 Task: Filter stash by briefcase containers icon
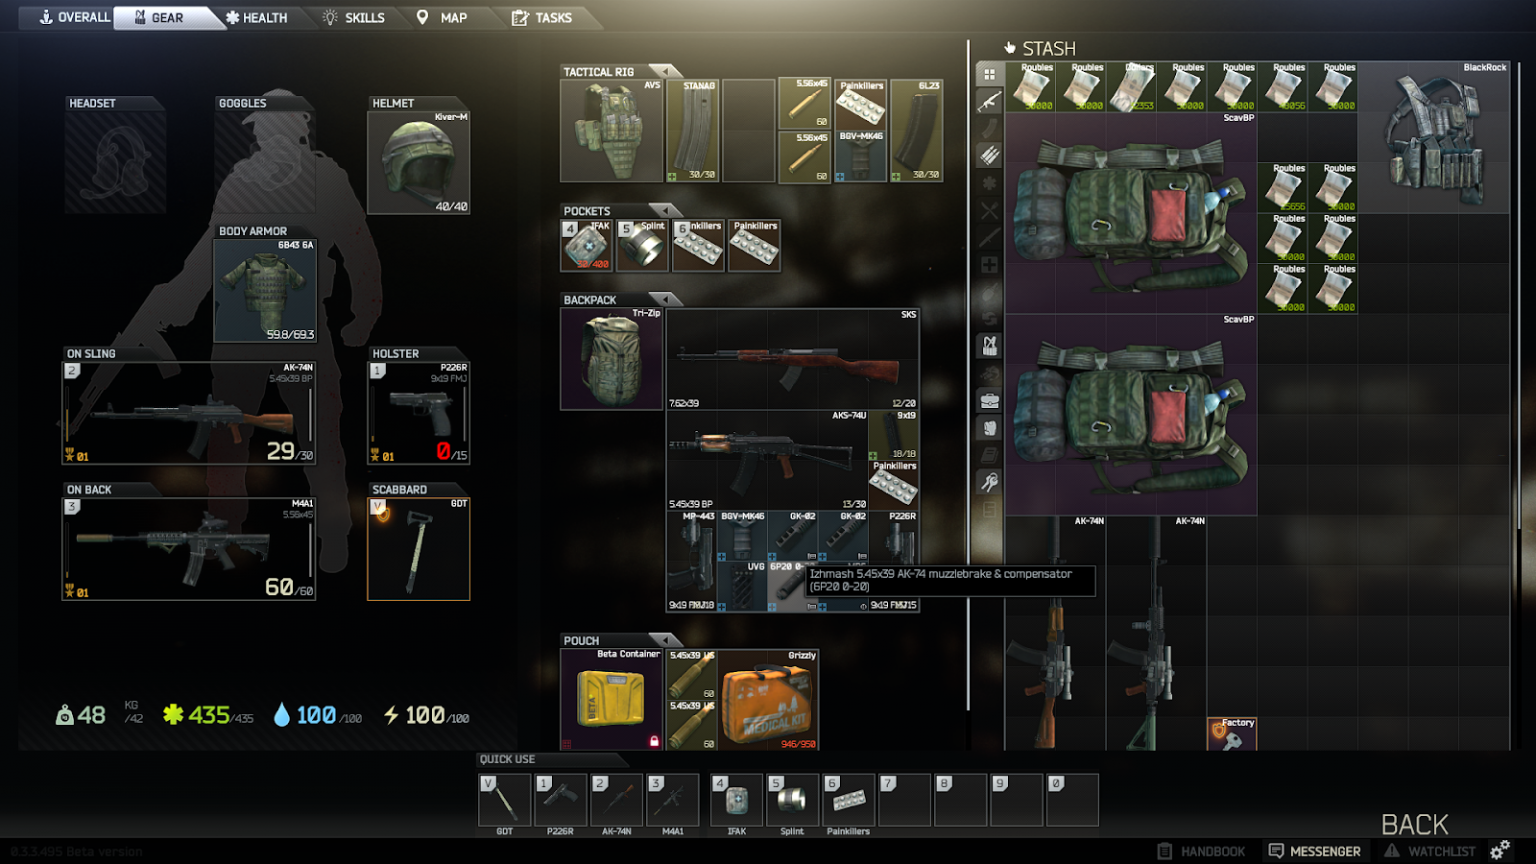[x=989, y=400]
